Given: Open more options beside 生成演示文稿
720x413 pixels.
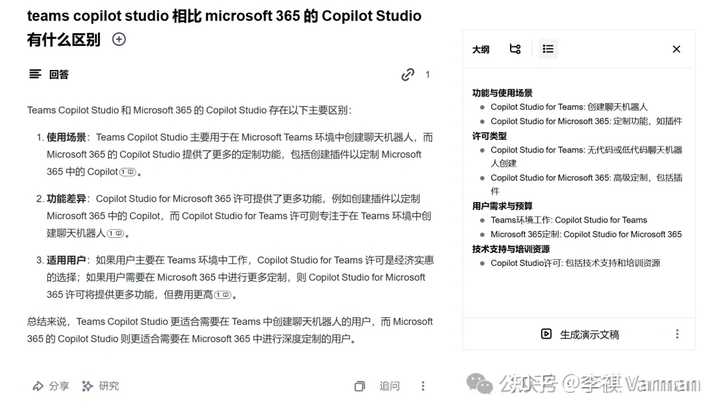Looking at the screenshot, I should [677, 334].
